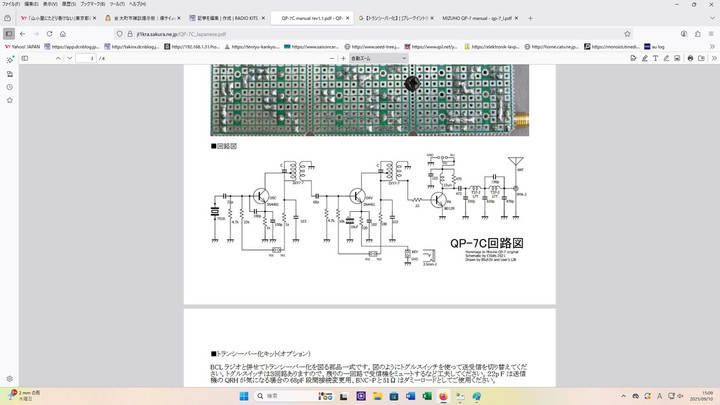Viewport: 720px width, 405px height.
Task: Open the ブックマーク menu
Action: pyautogui.click(x=92, y=4)
